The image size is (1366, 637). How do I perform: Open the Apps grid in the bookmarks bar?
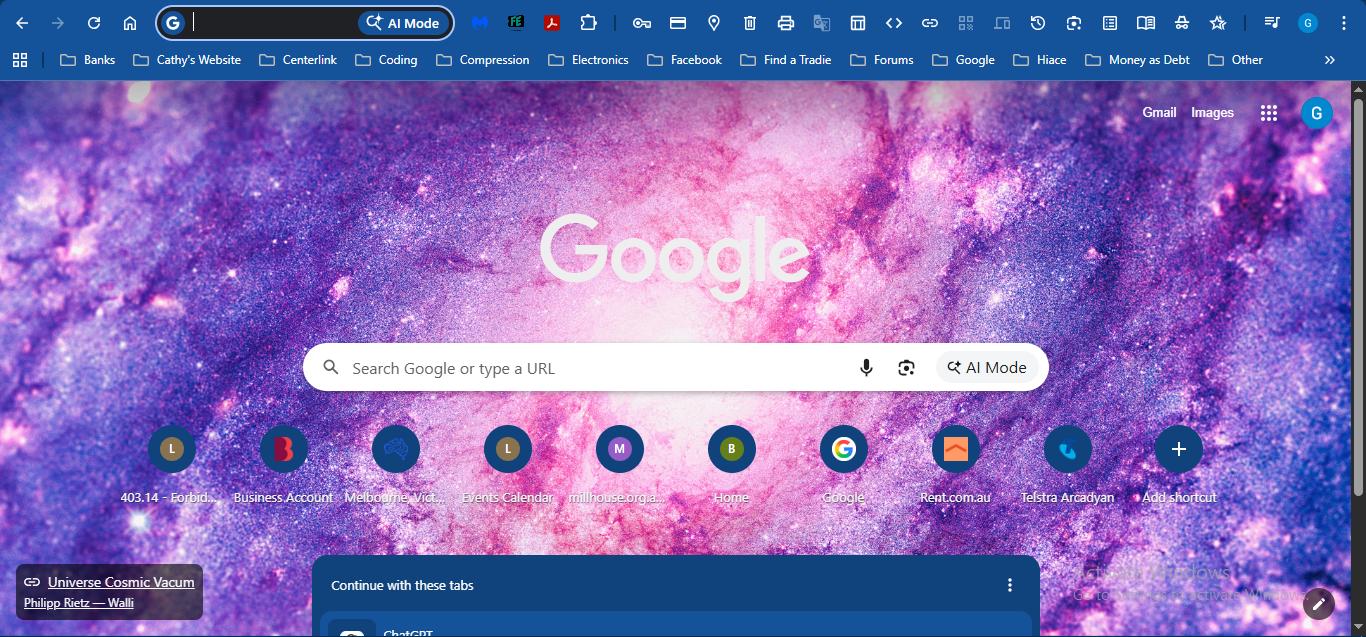coord(20,60)
